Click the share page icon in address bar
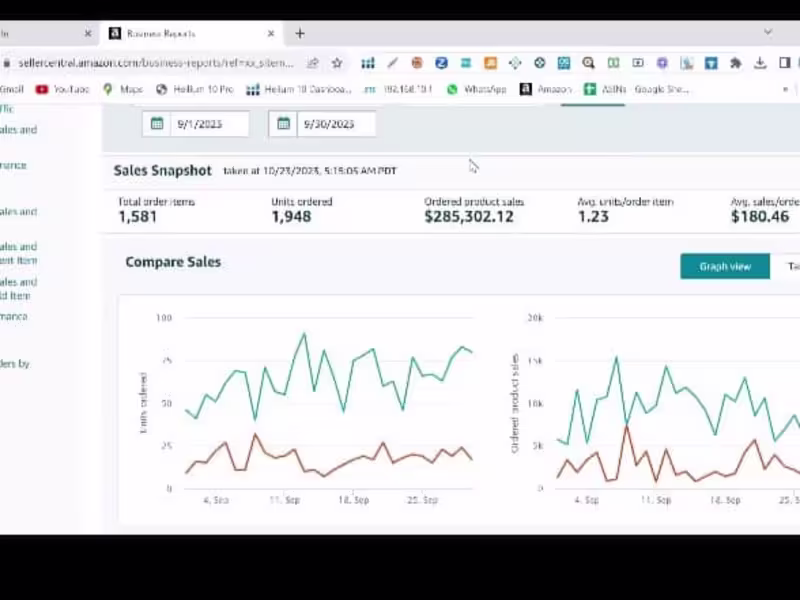The image size is (800, 600). click(x=312, y=63)
